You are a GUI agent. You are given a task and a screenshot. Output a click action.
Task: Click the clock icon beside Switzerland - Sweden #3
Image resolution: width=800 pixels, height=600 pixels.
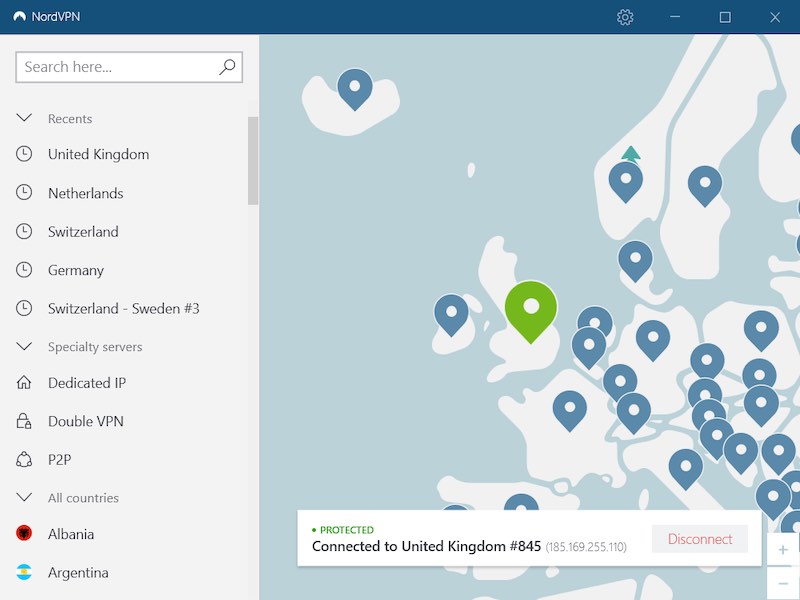(24, 308)
